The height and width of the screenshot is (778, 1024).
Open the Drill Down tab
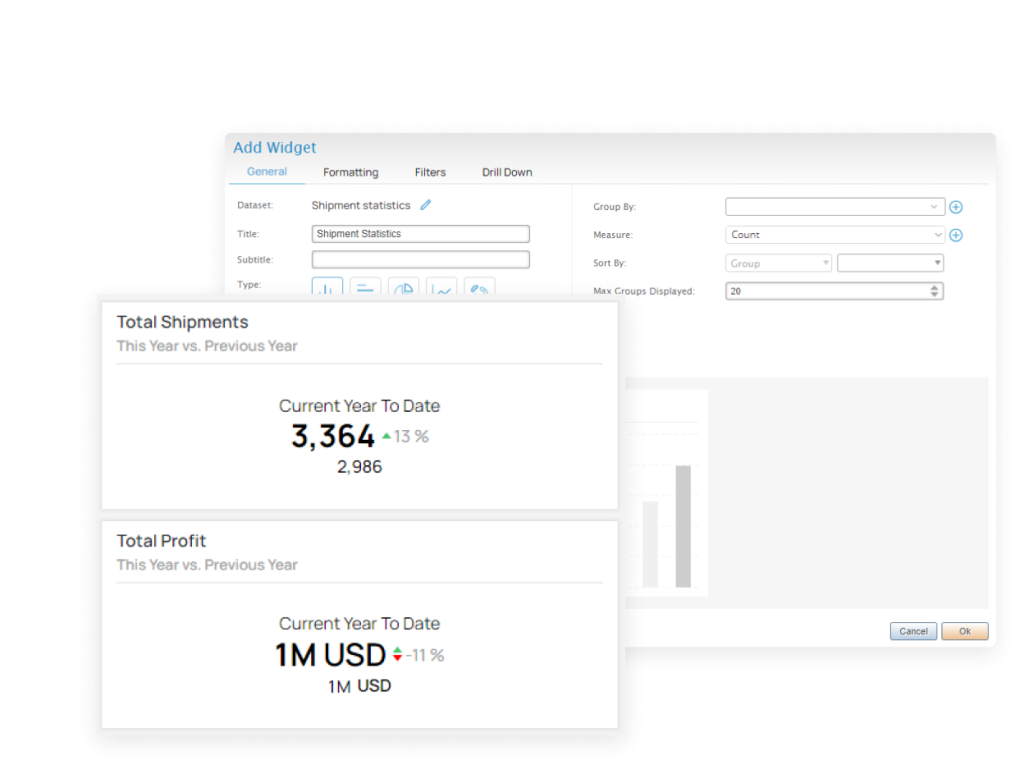pyautogui.click(x=506, y=172)
